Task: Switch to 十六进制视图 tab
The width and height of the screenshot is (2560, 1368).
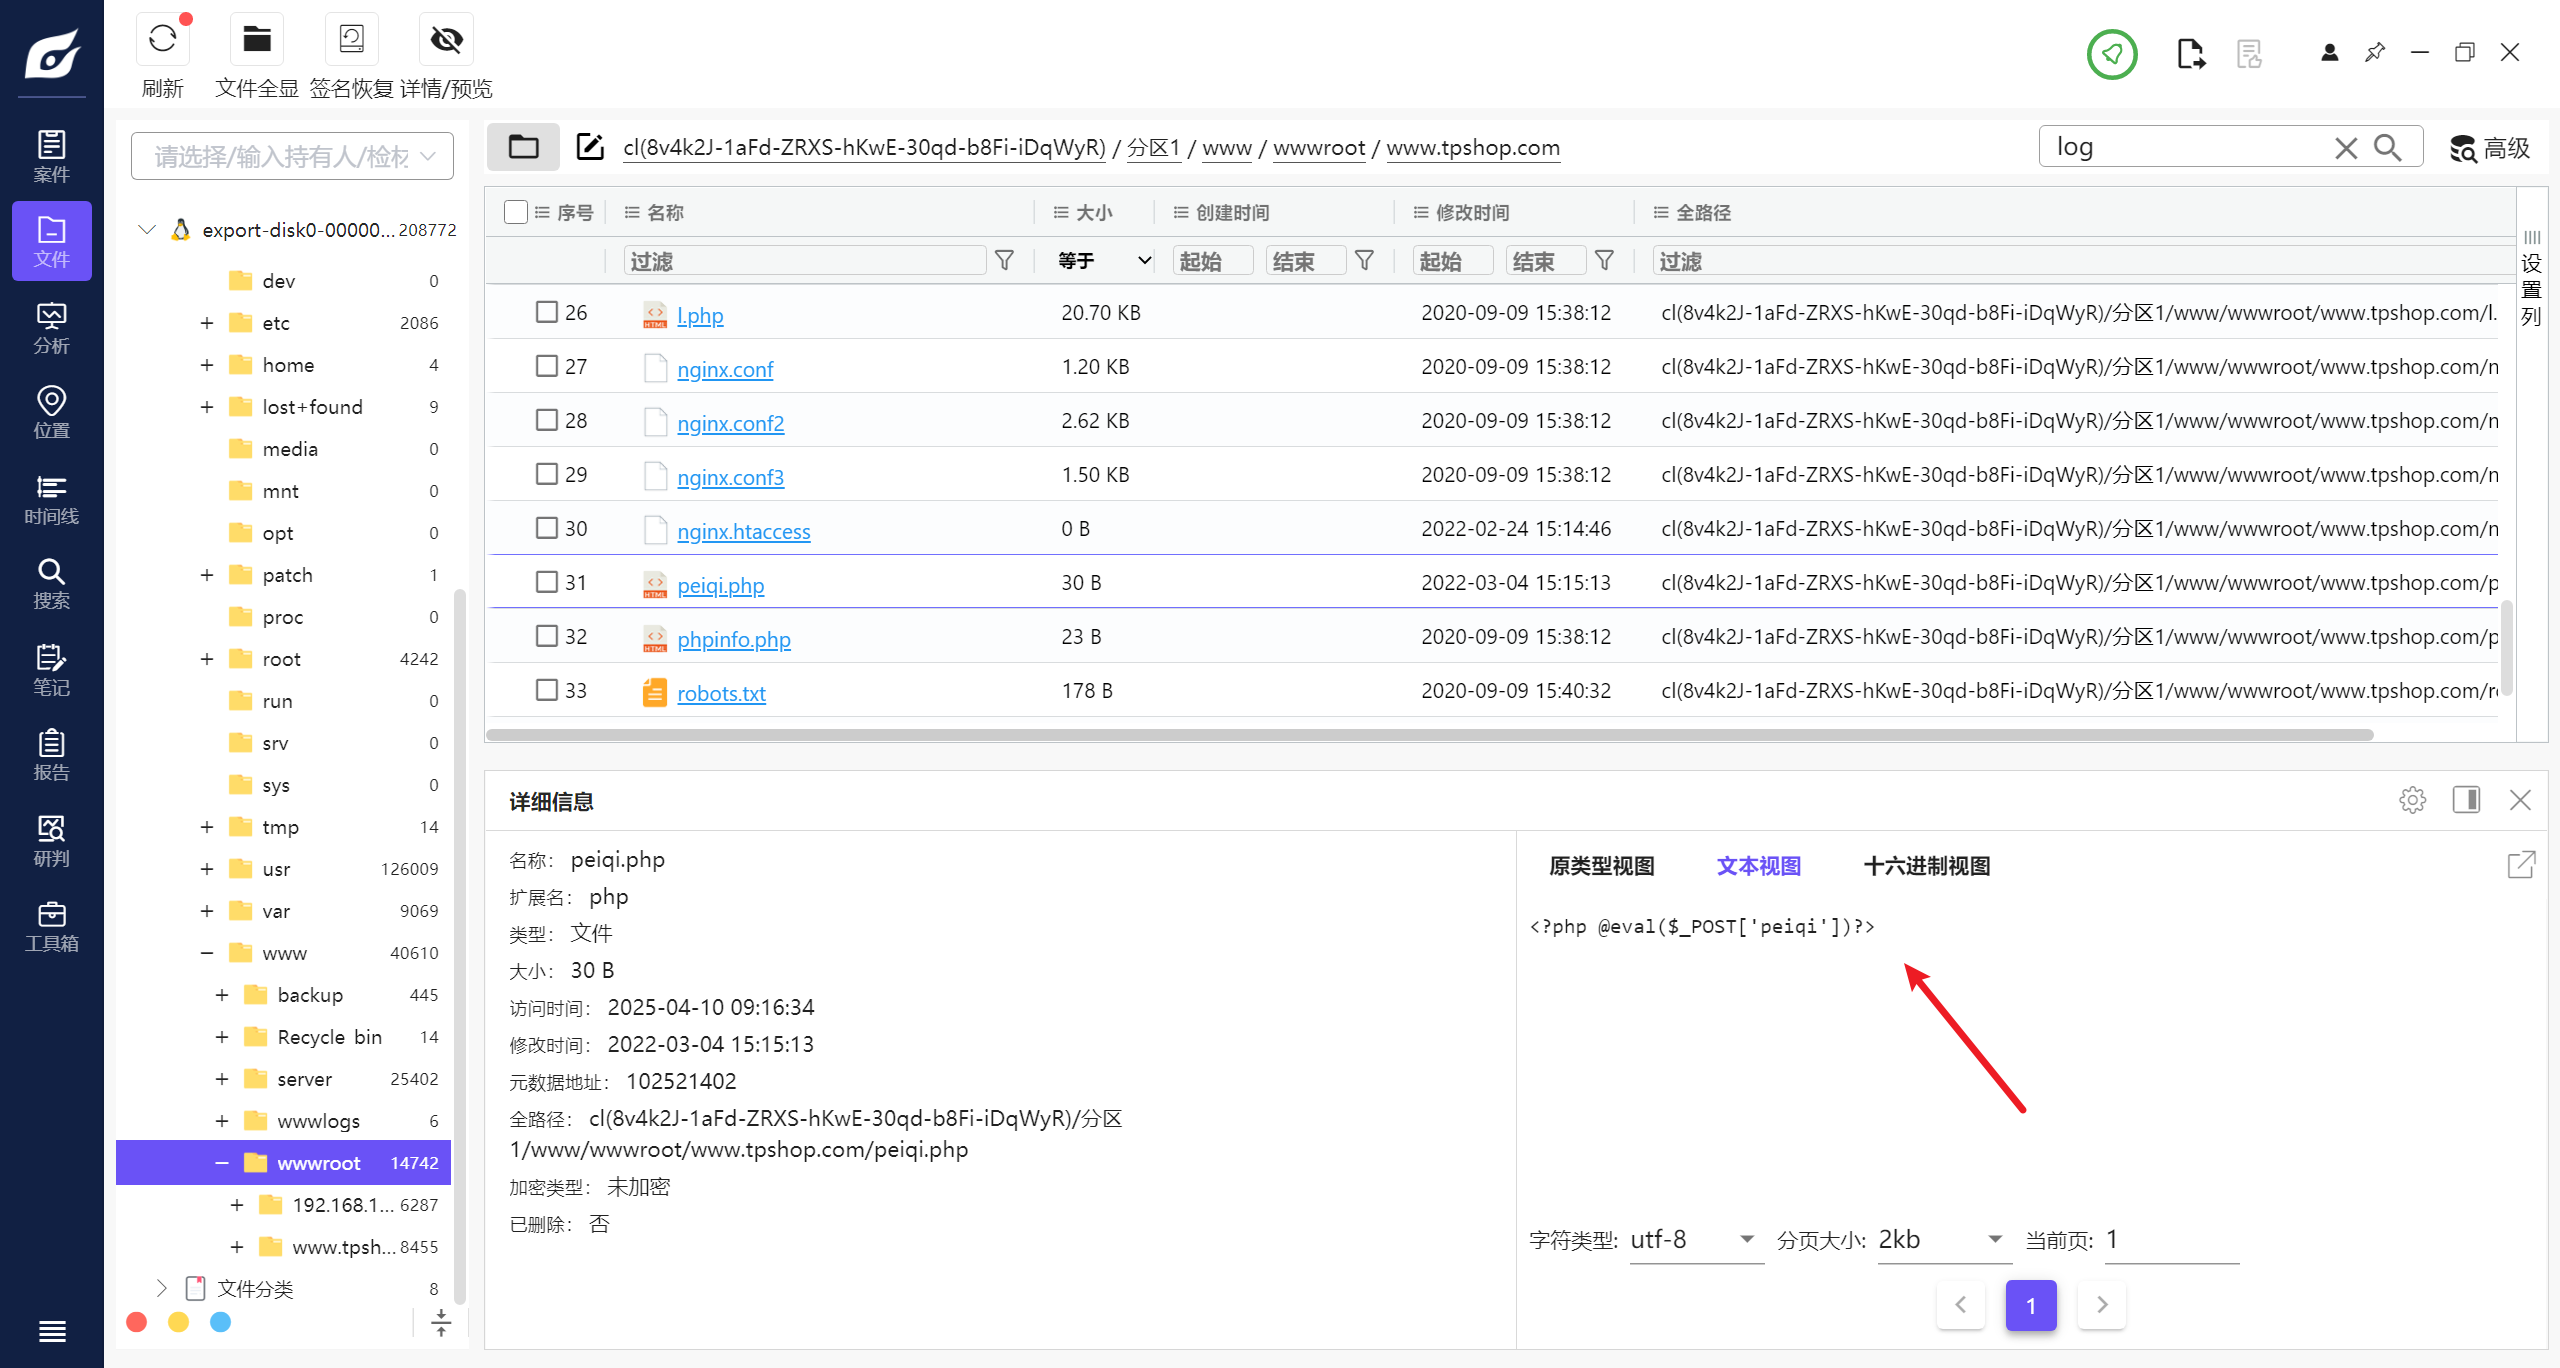Action: pos(1926,866)
